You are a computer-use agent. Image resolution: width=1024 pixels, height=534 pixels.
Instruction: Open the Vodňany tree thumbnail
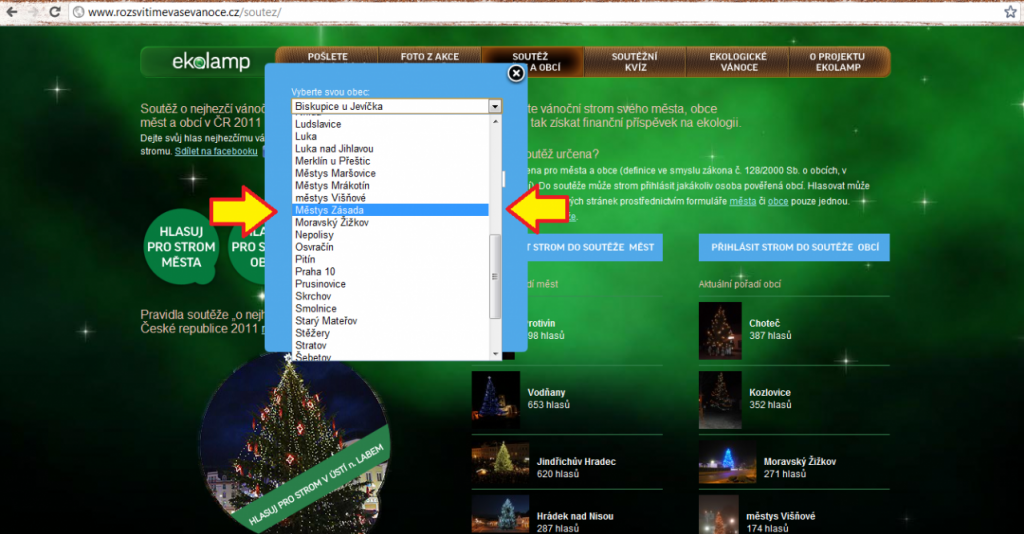click(496, 394)
